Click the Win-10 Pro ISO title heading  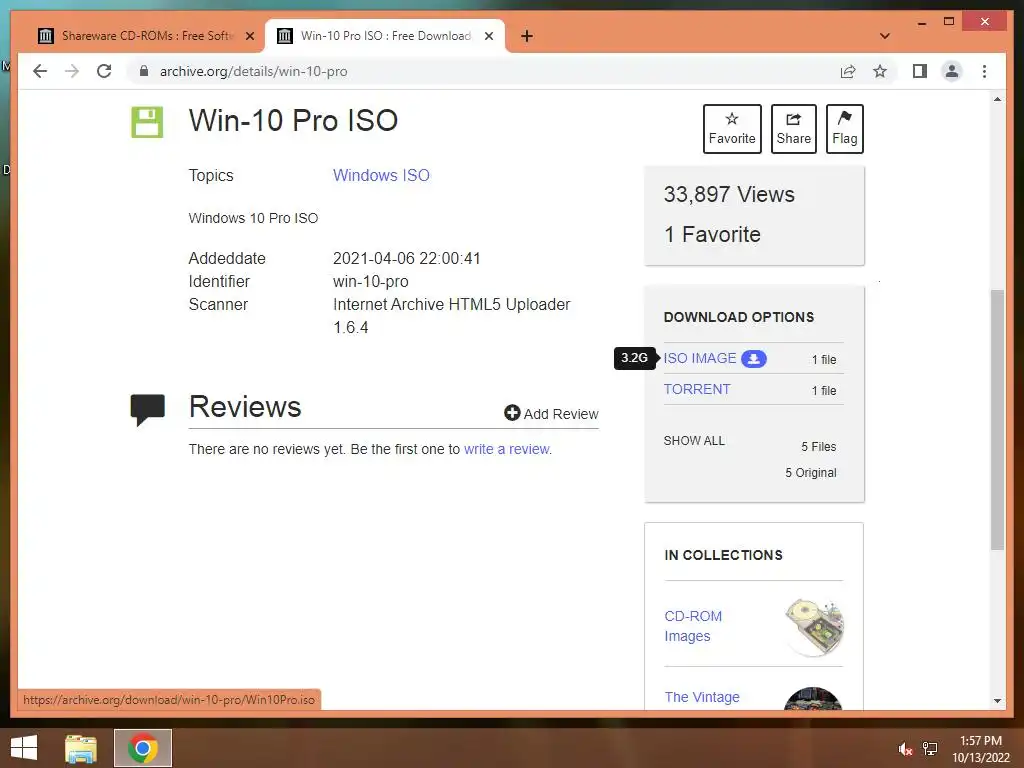point(293,121)
